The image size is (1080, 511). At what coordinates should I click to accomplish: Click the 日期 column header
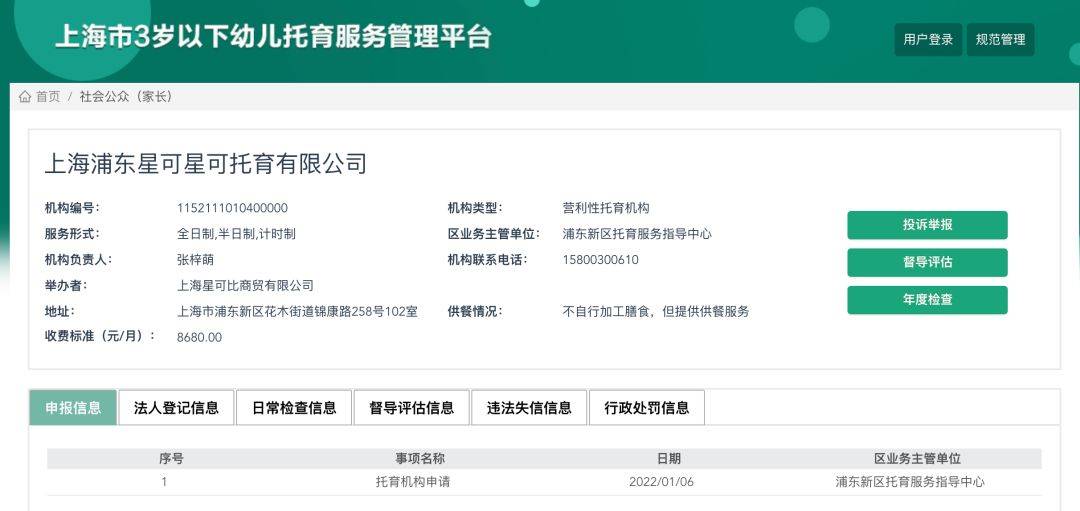668,459
